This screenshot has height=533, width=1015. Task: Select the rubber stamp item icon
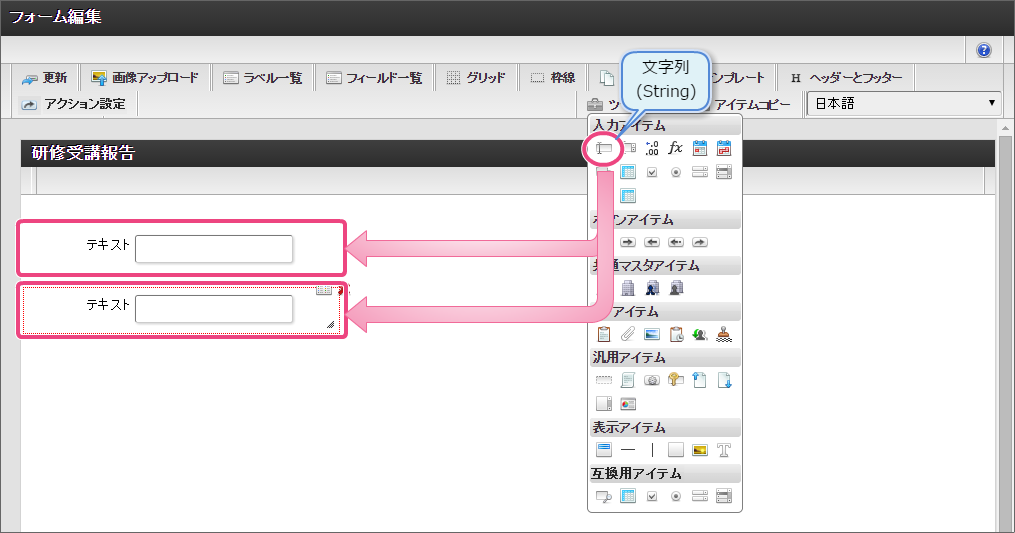tap(724, 334)
